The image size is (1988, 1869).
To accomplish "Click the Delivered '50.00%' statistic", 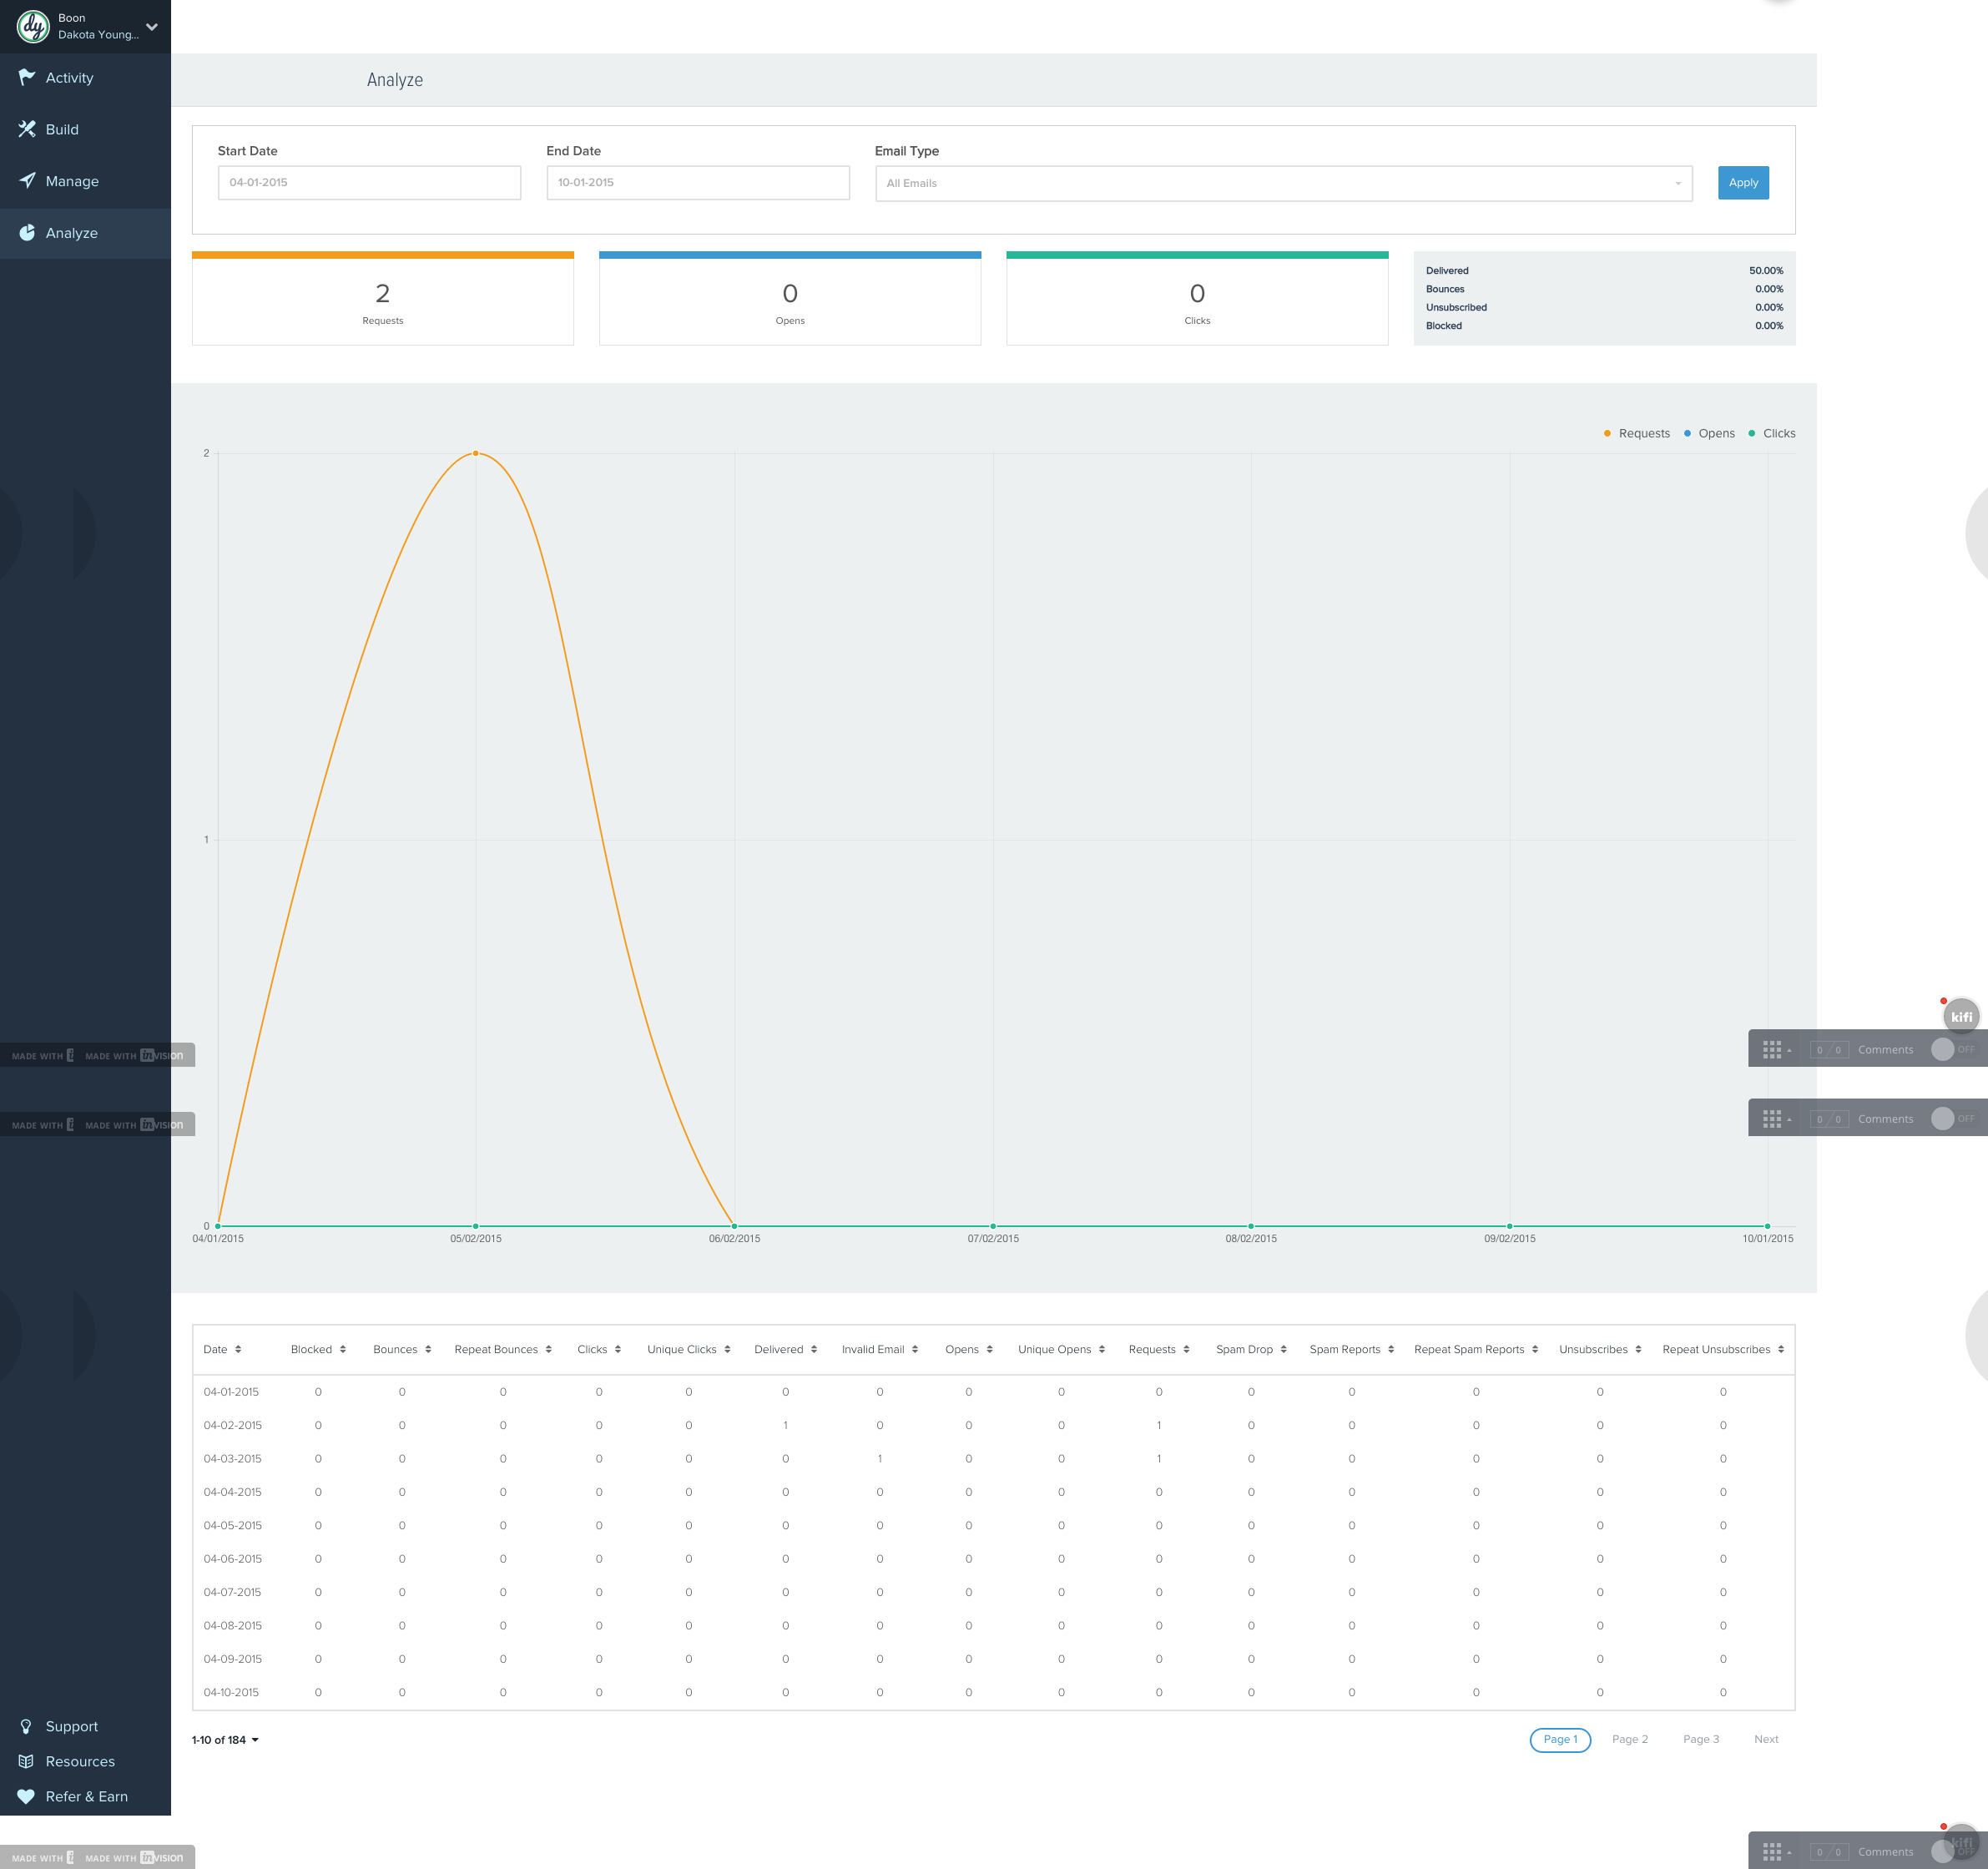I will click(1766, 271).
